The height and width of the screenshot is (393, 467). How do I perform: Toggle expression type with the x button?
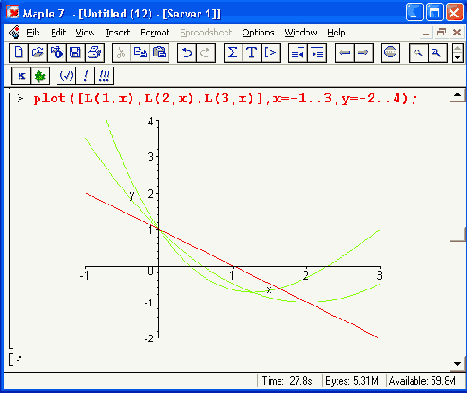coord(21,76)
